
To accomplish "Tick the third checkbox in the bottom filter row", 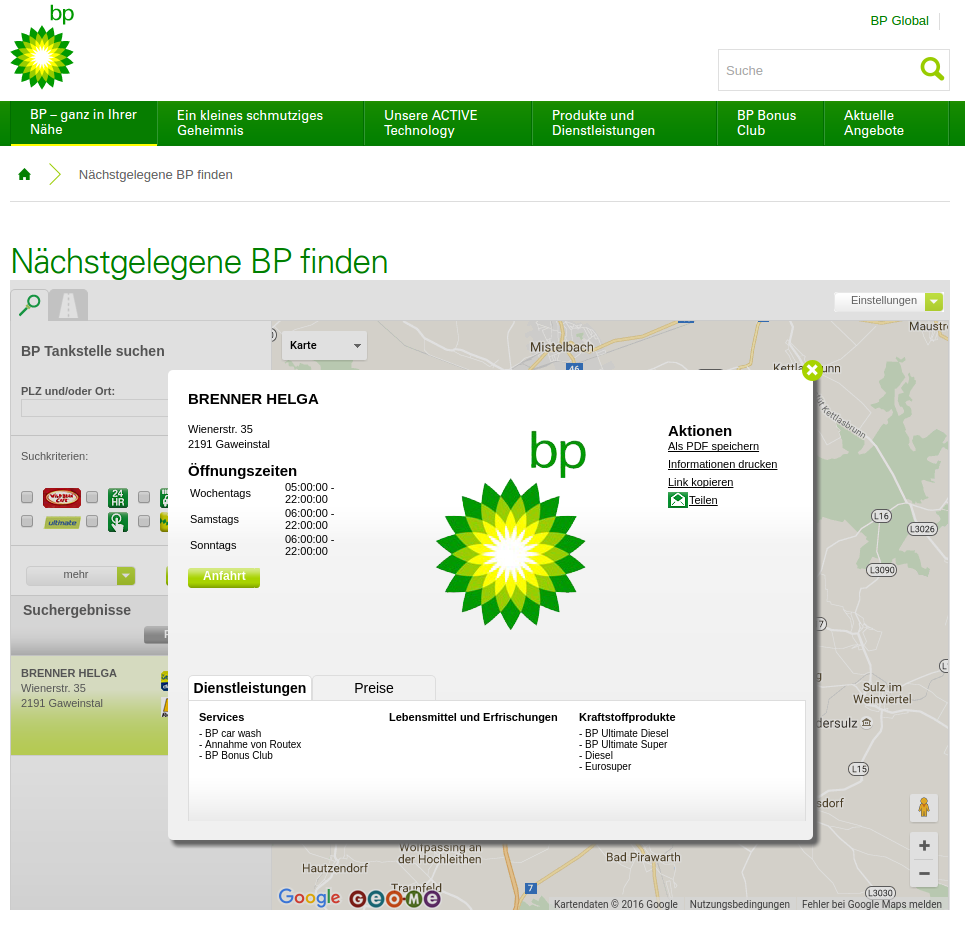I will pos(144,522).
